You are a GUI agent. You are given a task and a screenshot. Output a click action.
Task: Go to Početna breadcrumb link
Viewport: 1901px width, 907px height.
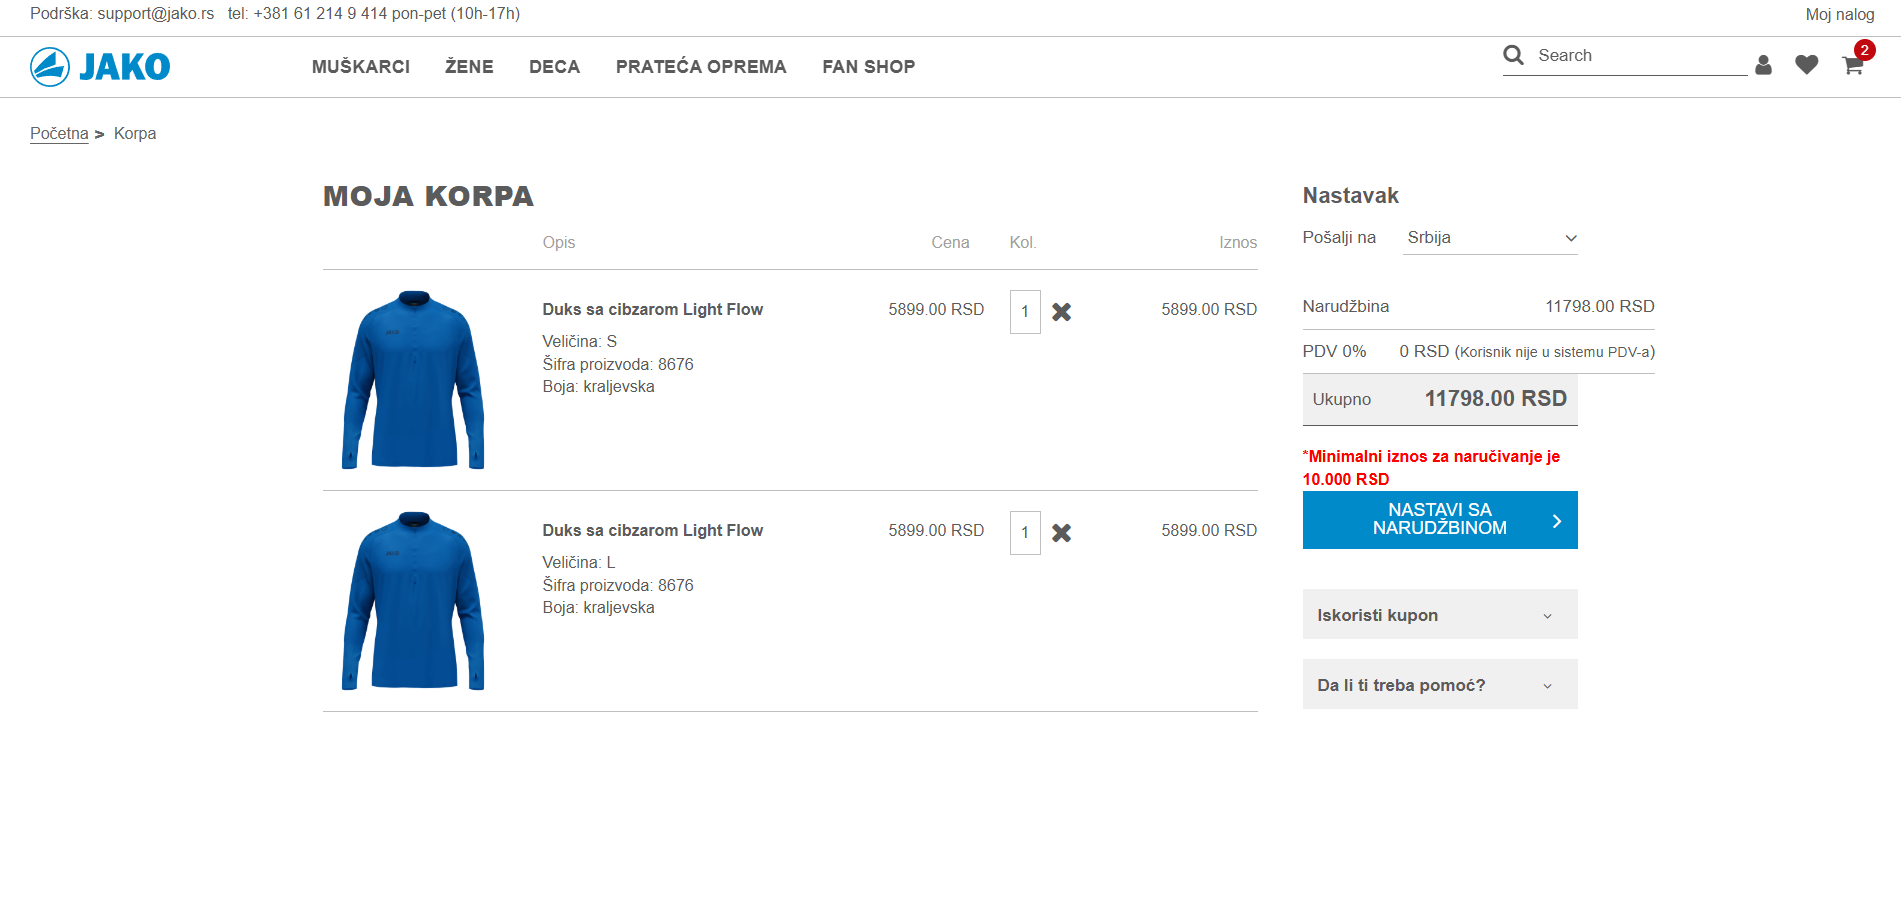click(59, 134)
